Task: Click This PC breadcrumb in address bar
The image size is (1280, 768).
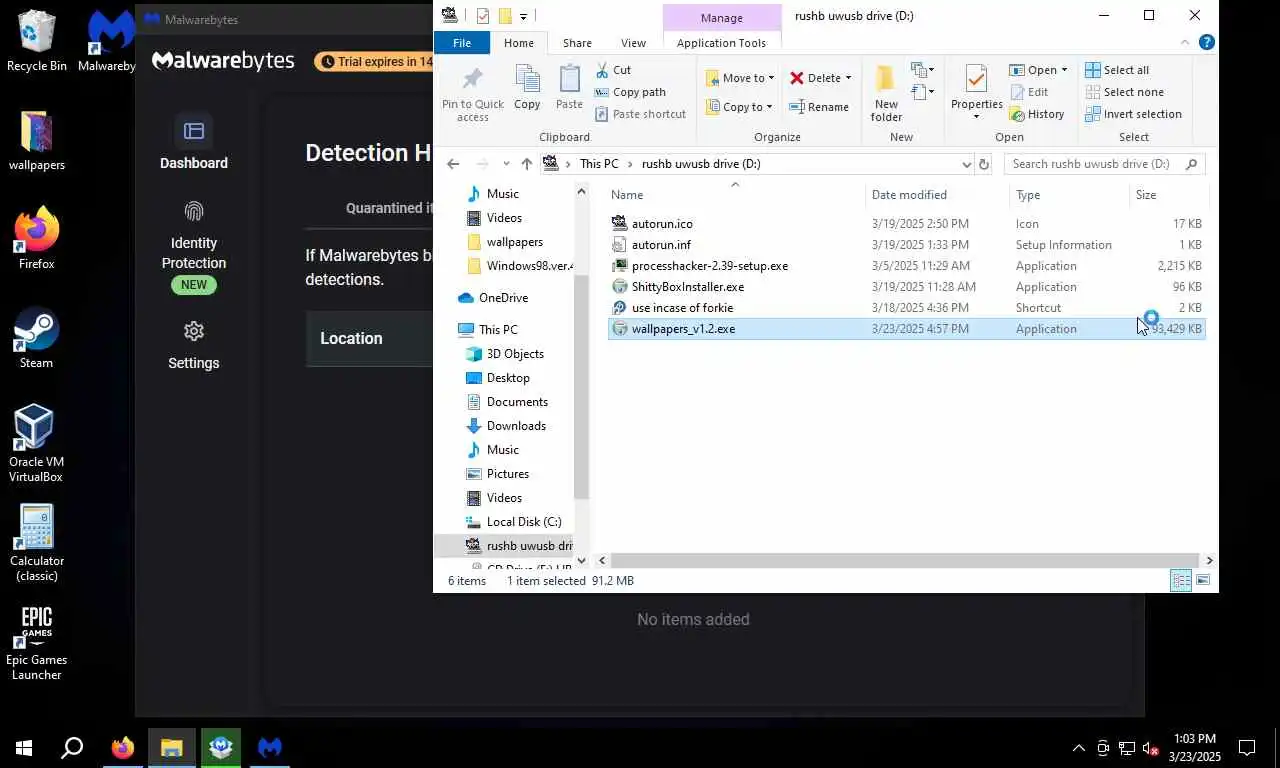Action: coord(599,164)
